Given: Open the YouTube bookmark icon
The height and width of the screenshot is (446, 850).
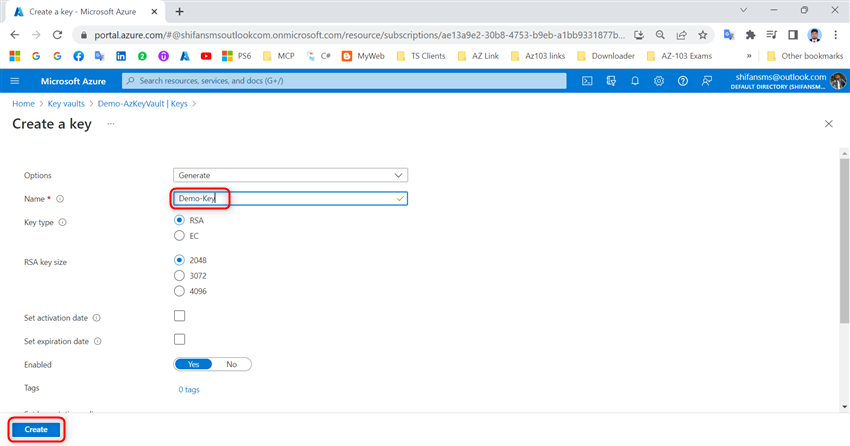Looking at the screenshot, I should [x=206, y=56].
